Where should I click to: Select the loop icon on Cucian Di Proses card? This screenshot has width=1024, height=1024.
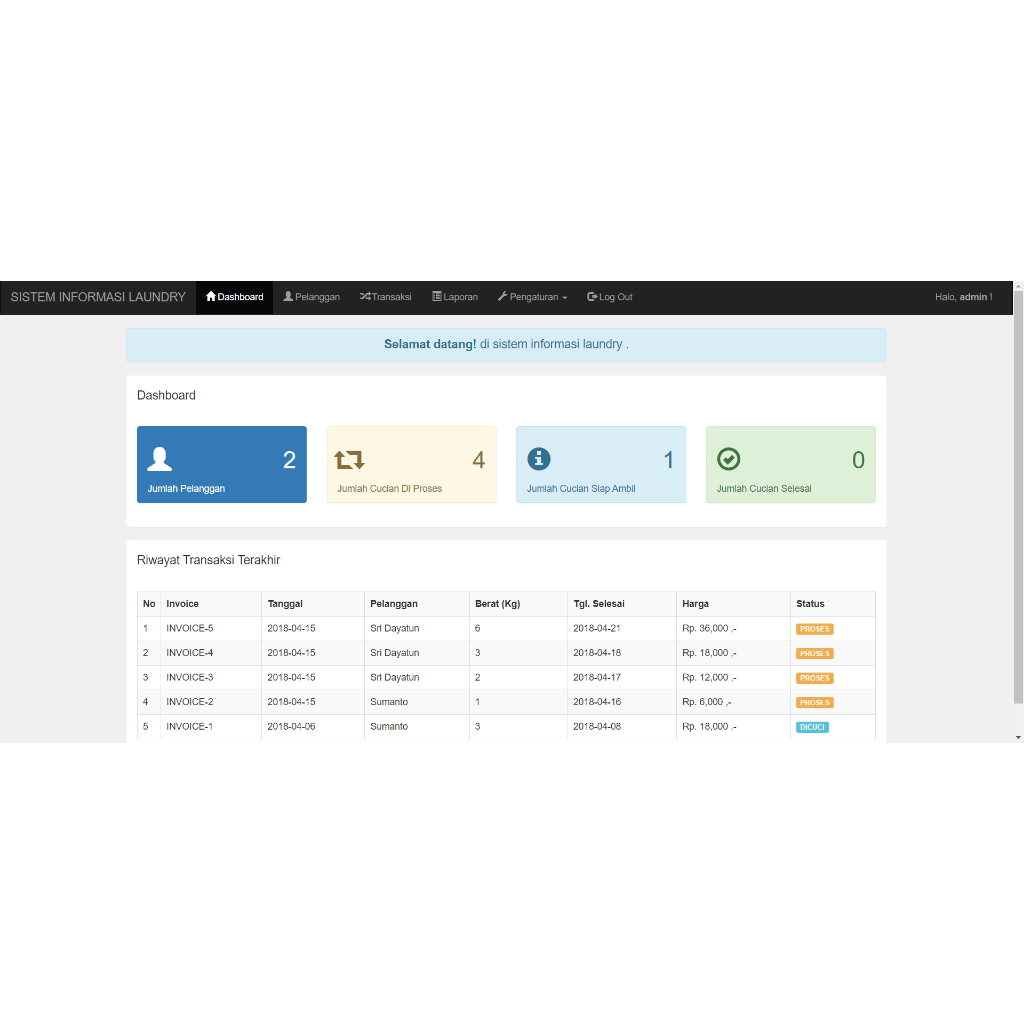(x=349, y=458)
